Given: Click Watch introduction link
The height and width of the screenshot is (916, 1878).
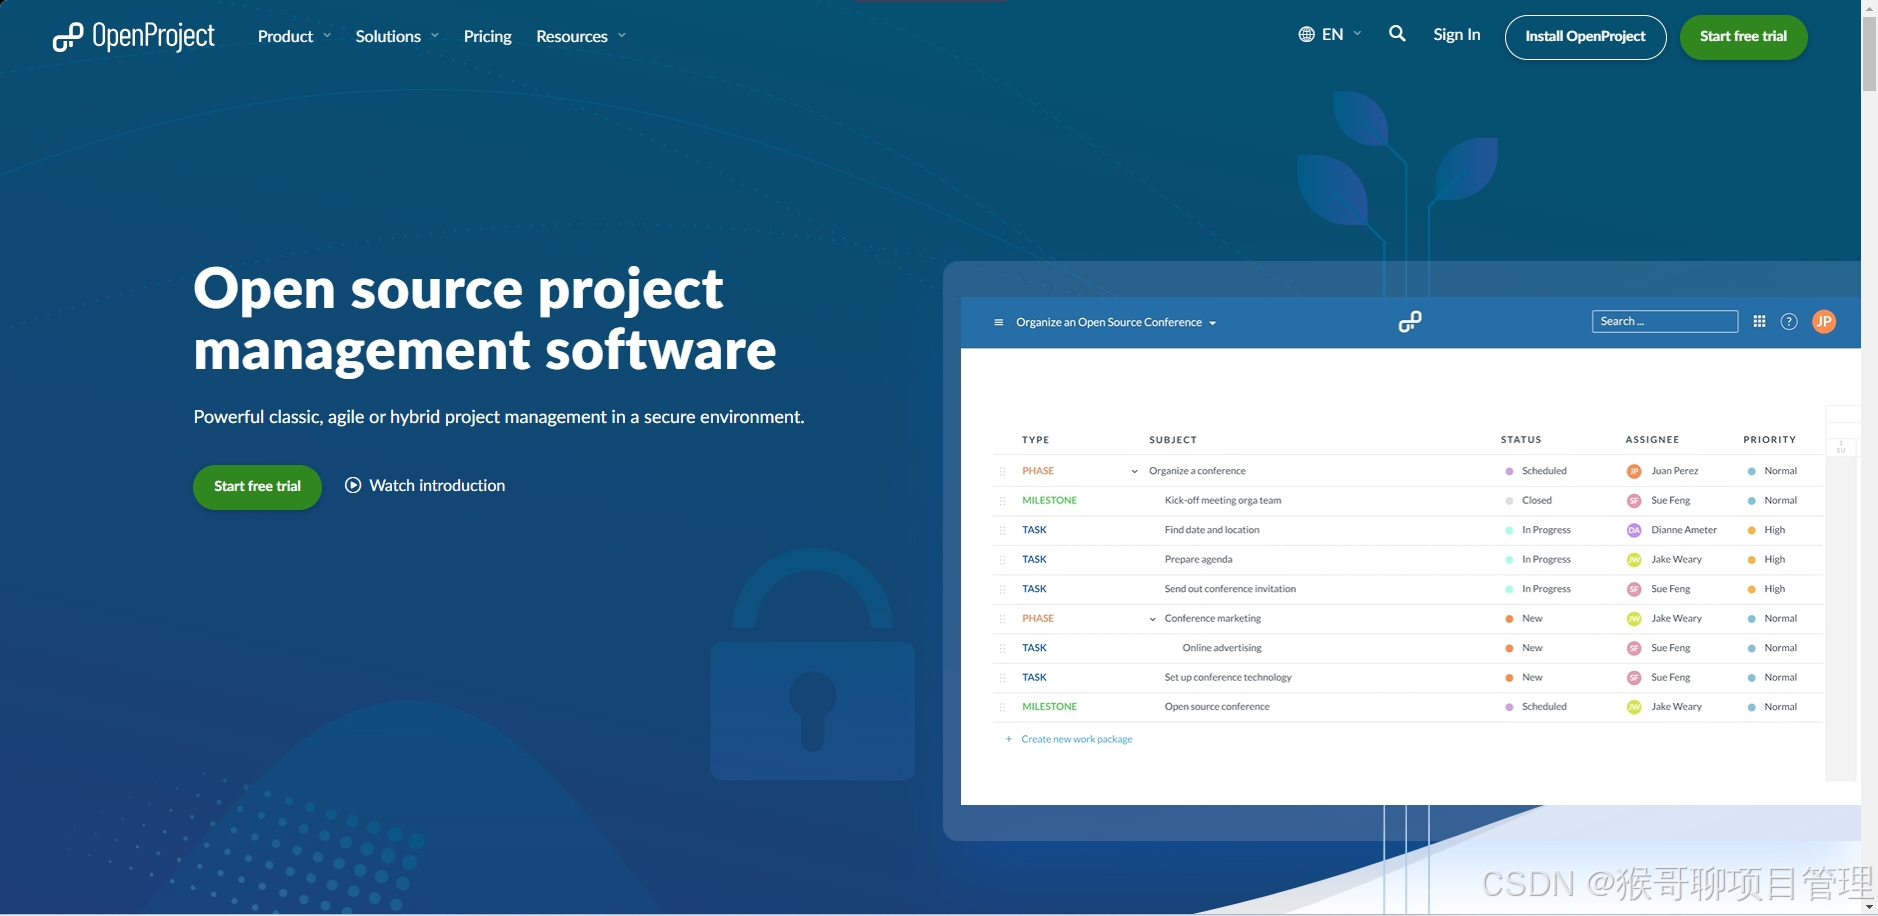Looking at the screenshot, I should 437,485.
